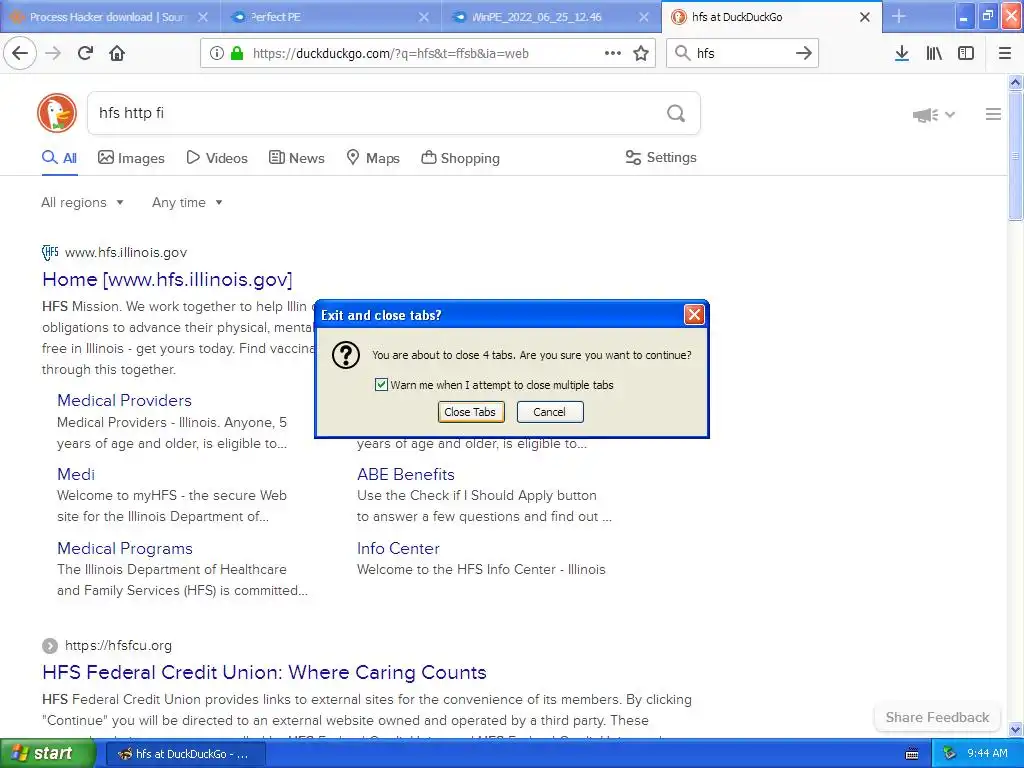Open the Downloads panel
The image size is (1024, 768).
902,53
